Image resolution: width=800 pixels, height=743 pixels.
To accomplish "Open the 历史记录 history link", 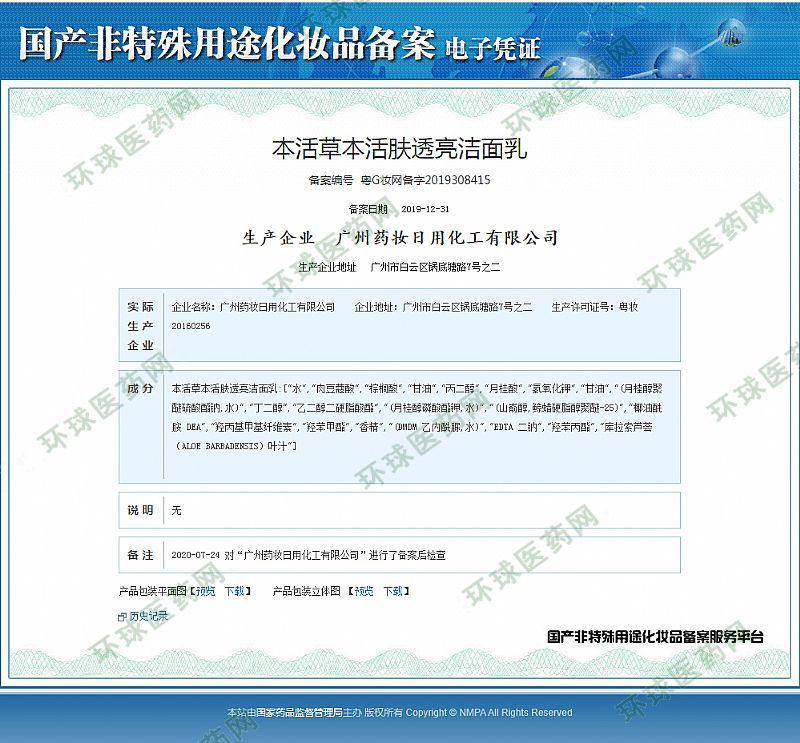I will coord(148,617).
